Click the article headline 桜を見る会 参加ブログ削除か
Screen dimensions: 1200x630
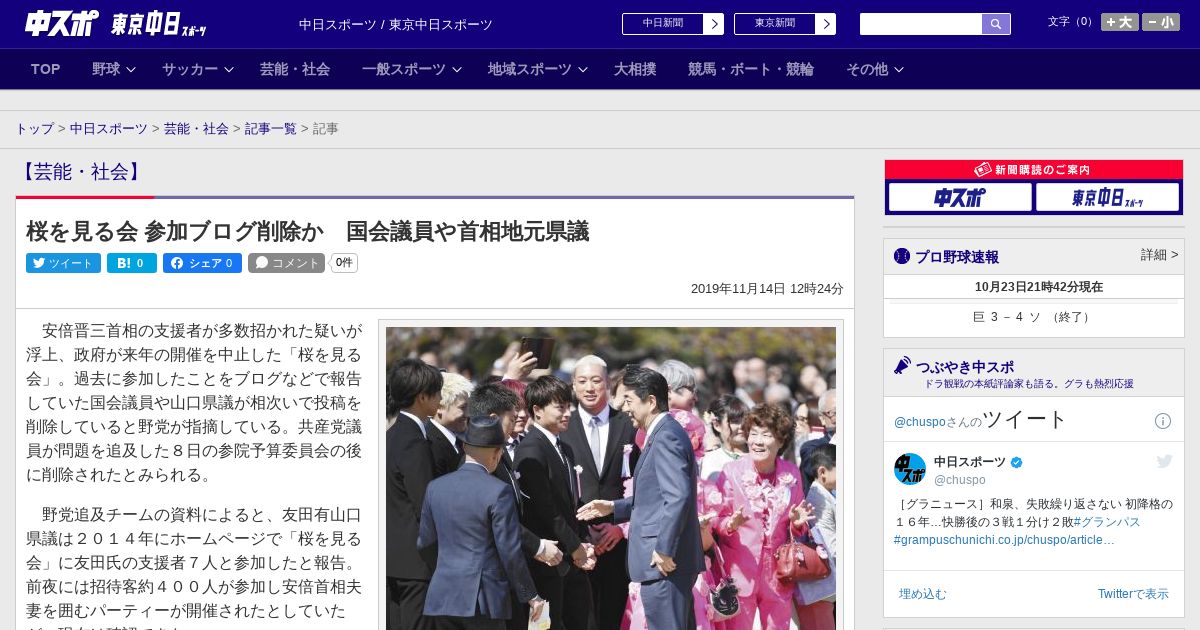pyautogui.click(x=307, y=232)
